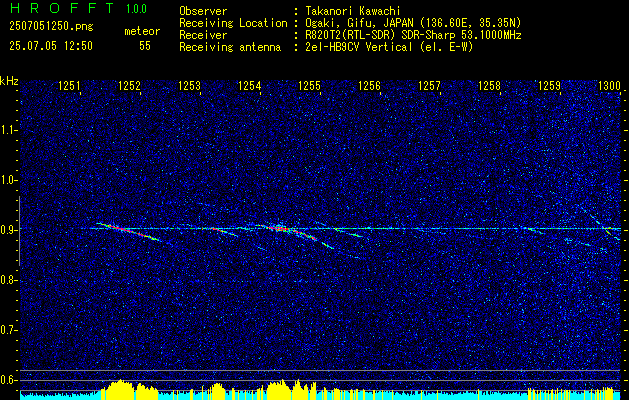Image resolution: width=629 pixels, height=400 pixels.
Task: Click the 1254 time marker
Action: (x=250, y=85)
